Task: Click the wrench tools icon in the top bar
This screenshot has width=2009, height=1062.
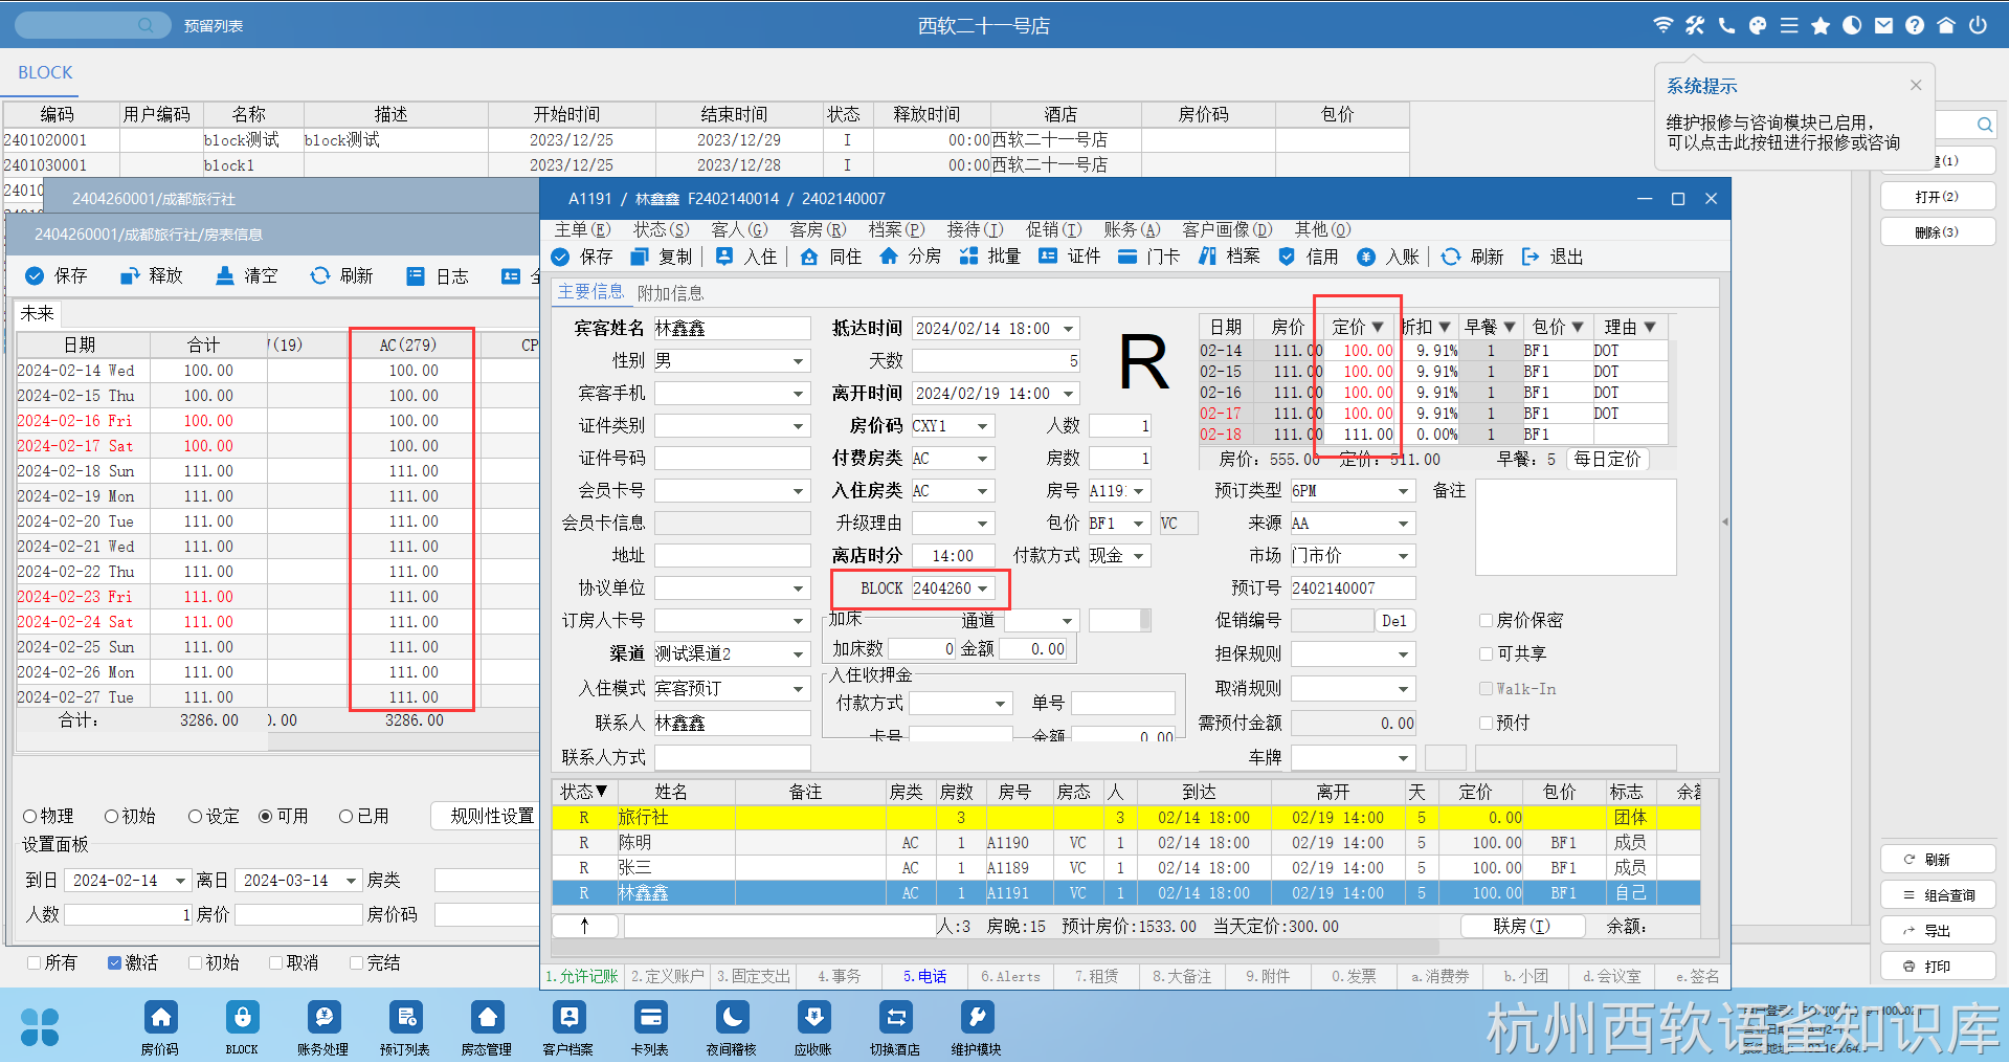Action: pyautogui.click(x=1694, y=25)
